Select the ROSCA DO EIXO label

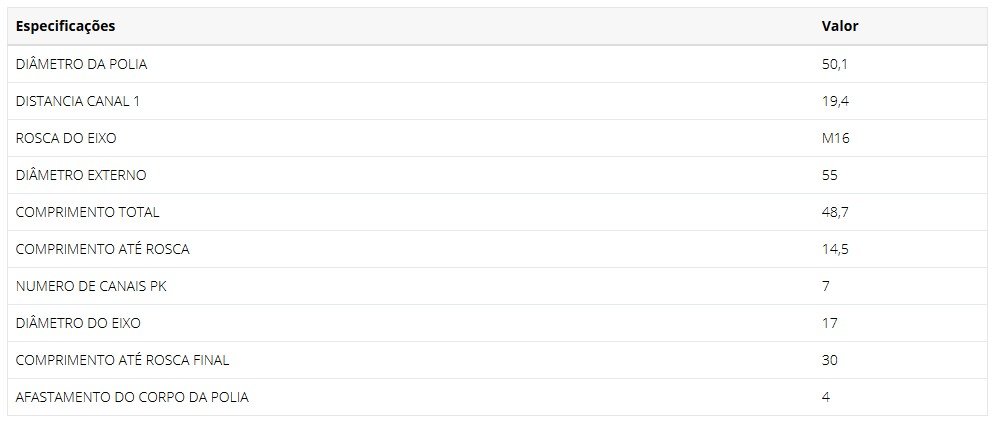coord(66,138)
